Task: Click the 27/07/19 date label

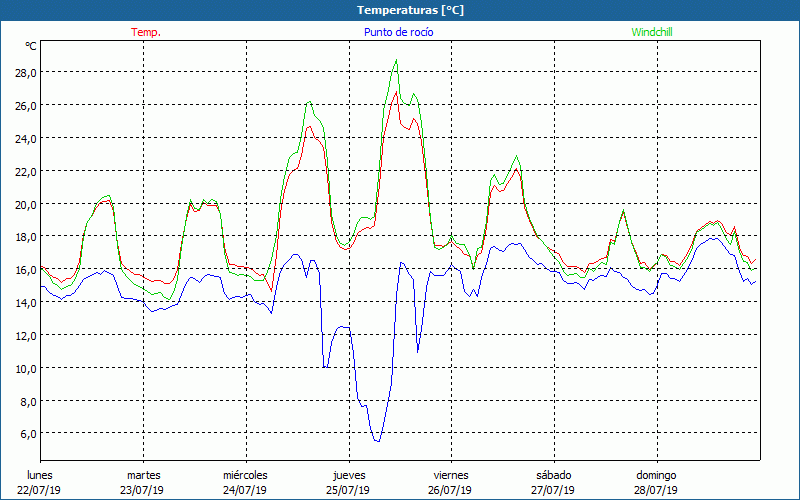Action: (553, 490)
